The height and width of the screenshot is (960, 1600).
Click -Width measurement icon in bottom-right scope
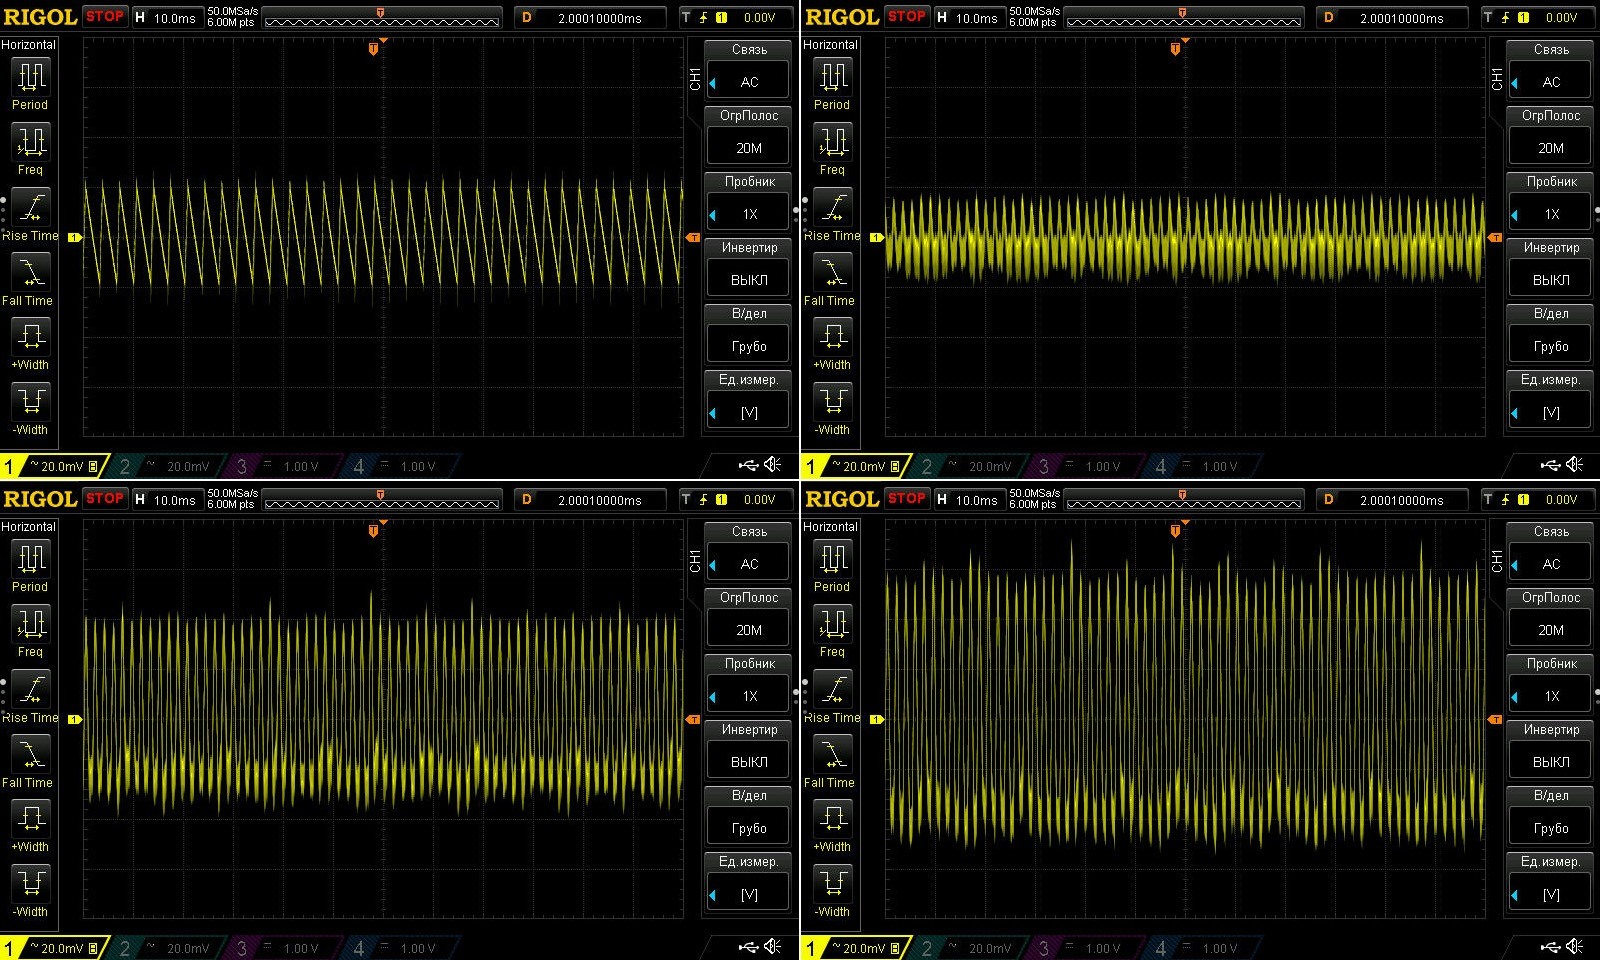[x=832, y=884]
